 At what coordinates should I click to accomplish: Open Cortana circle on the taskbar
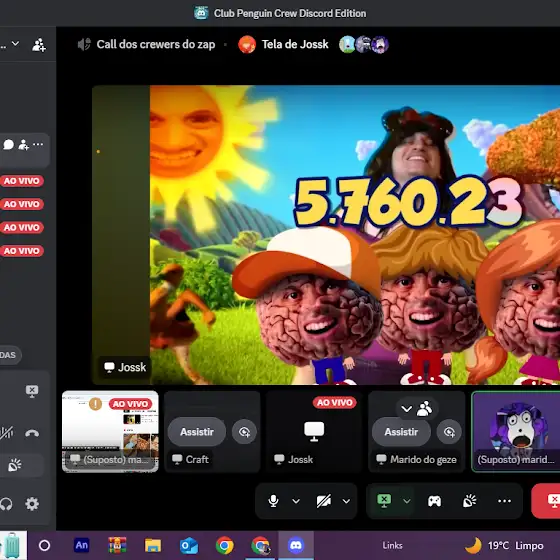click(44, 545)
